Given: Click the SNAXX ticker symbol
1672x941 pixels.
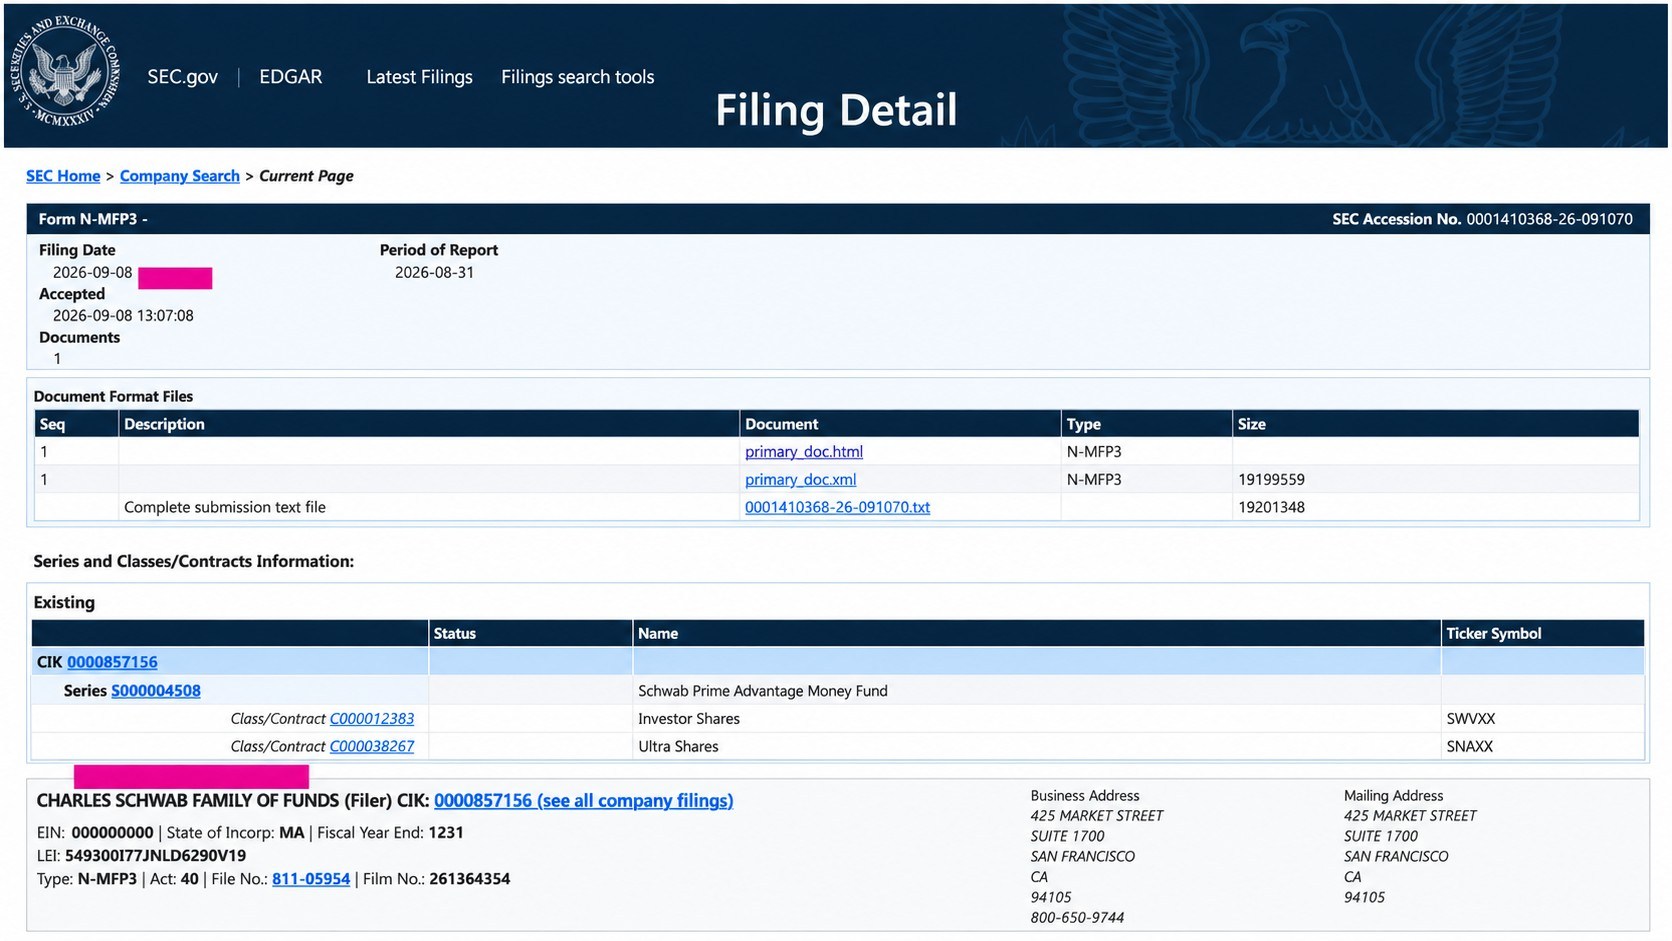Looking at the screenshot, I should 1470,747.
